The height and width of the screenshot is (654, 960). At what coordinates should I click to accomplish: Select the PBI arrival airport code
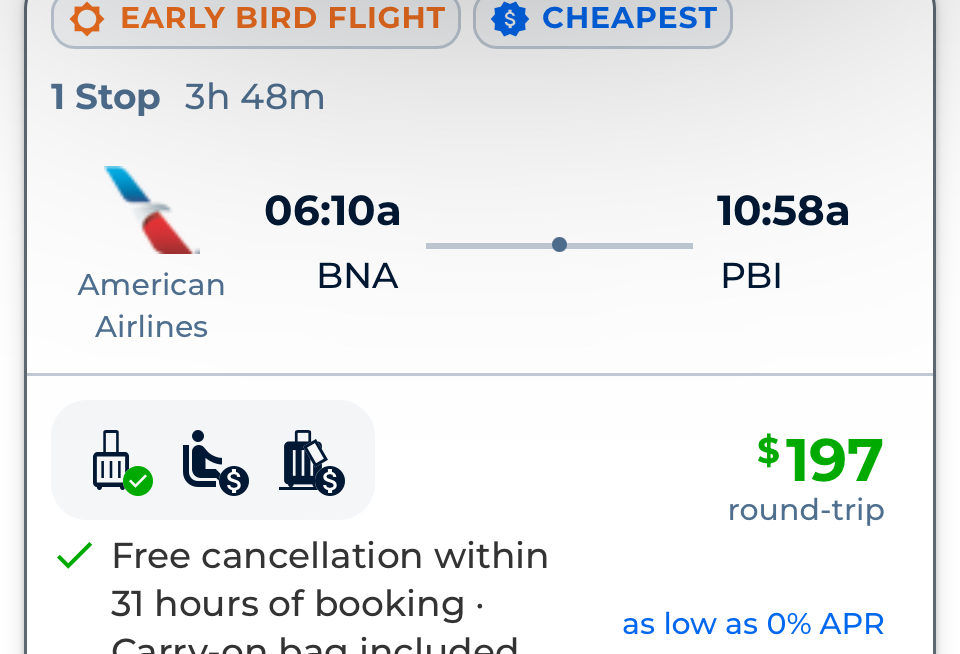(x=751, y=276)
